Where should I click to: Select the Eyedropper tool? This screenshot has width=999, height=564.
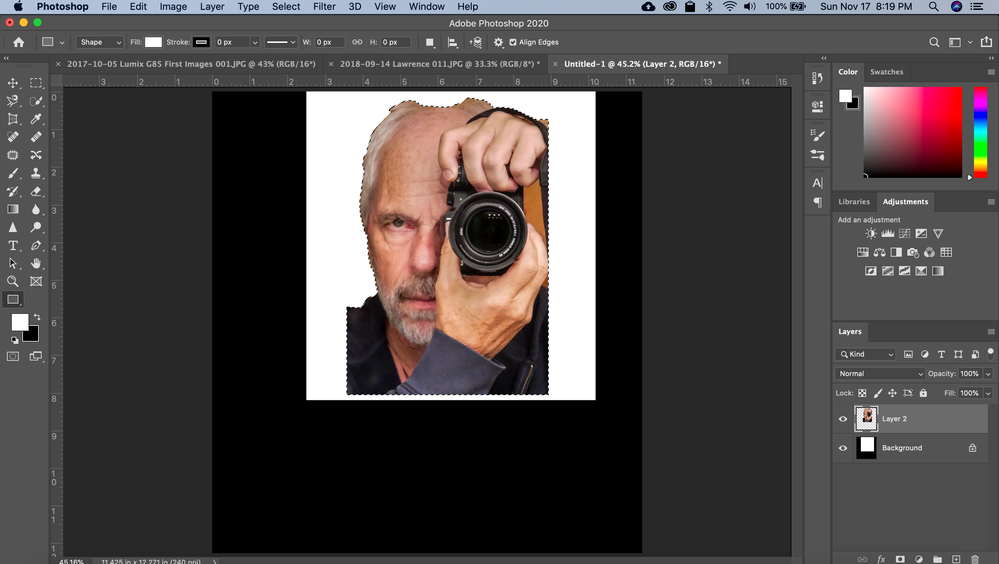36,119
